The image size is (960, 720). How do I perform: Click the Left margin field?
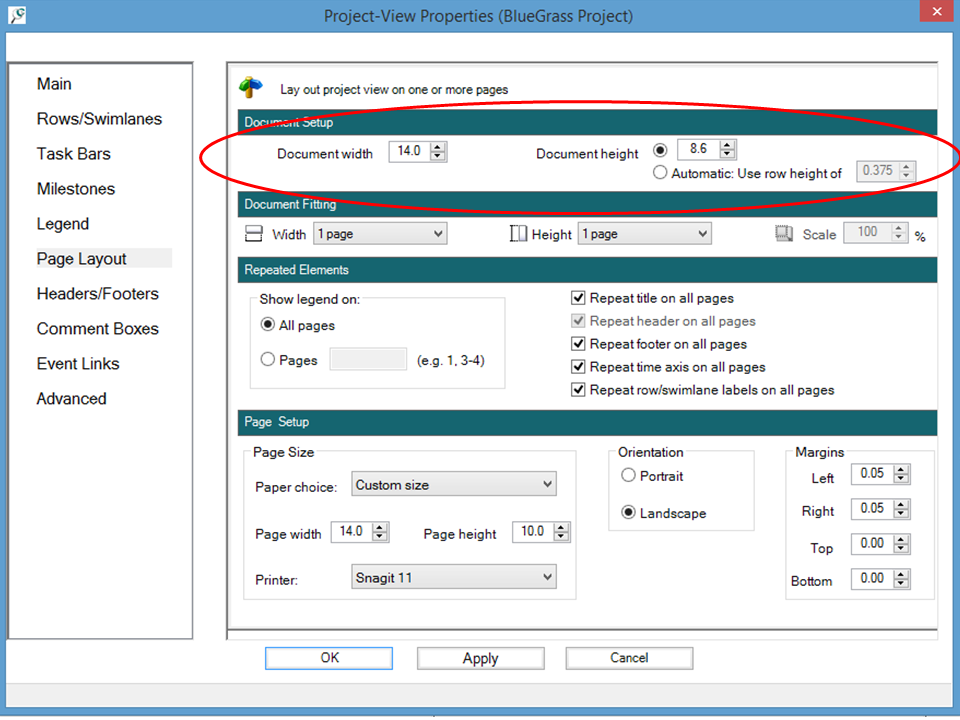coord(872,474)
